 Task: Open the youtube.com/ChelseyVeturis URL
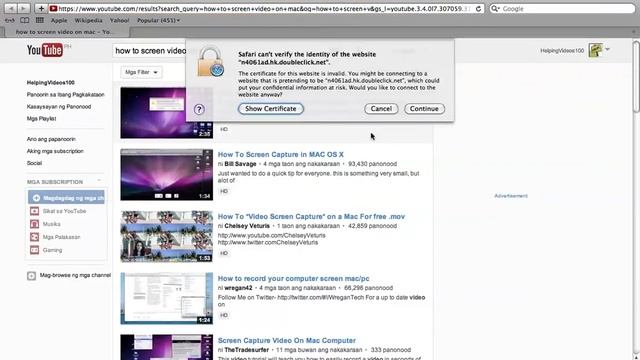click(x=271, y=236)
